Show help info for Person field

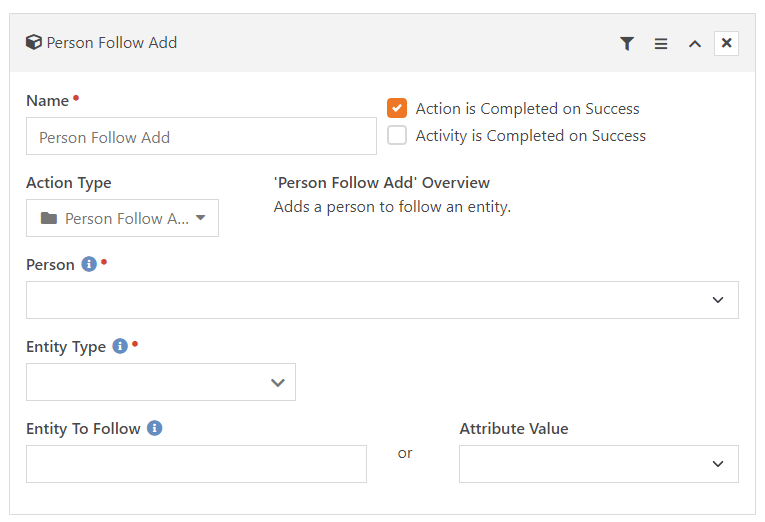pos(89,265)
